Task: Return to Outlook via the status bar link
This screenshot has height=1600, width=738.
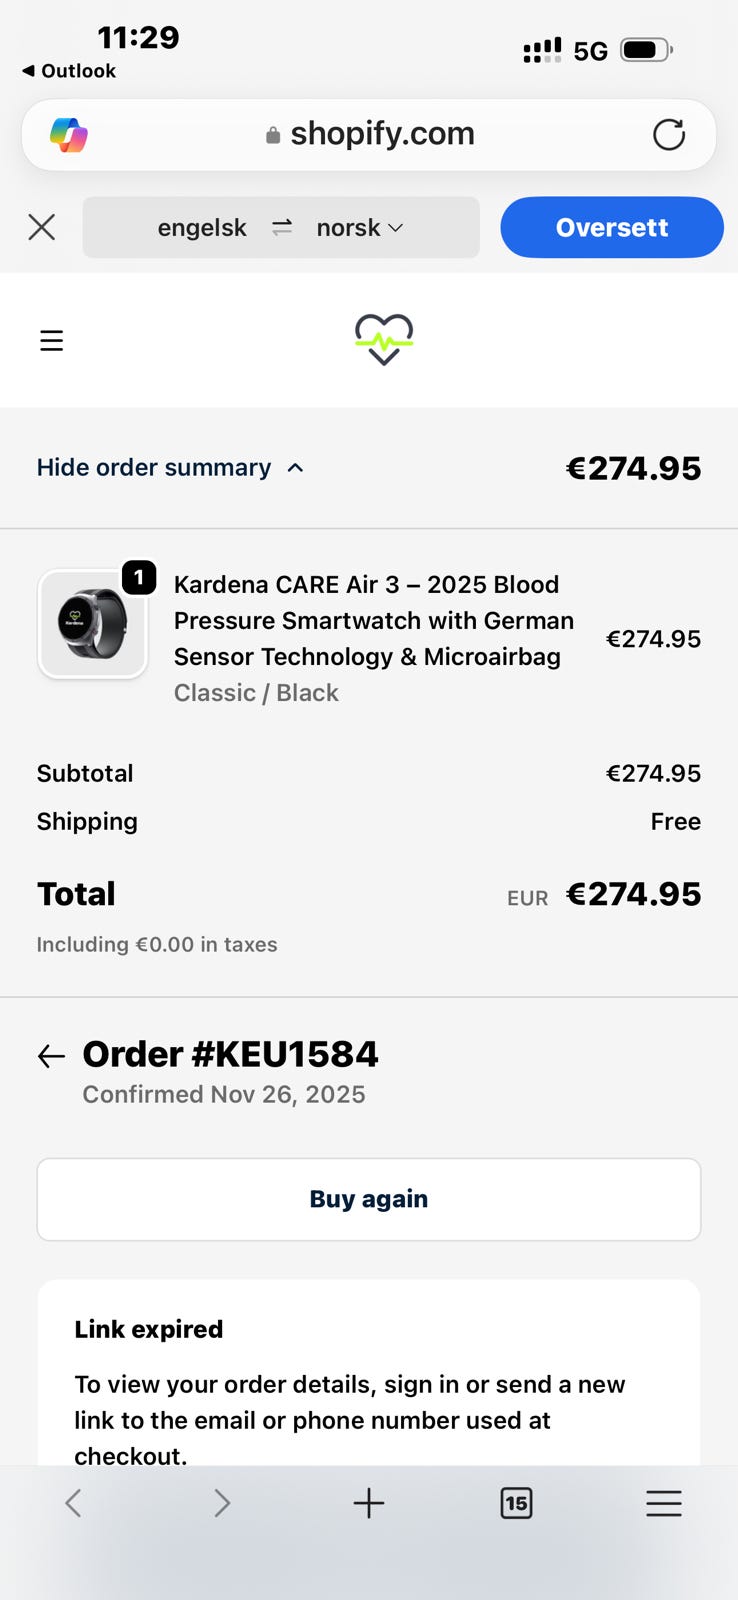Action: point(69,71)
